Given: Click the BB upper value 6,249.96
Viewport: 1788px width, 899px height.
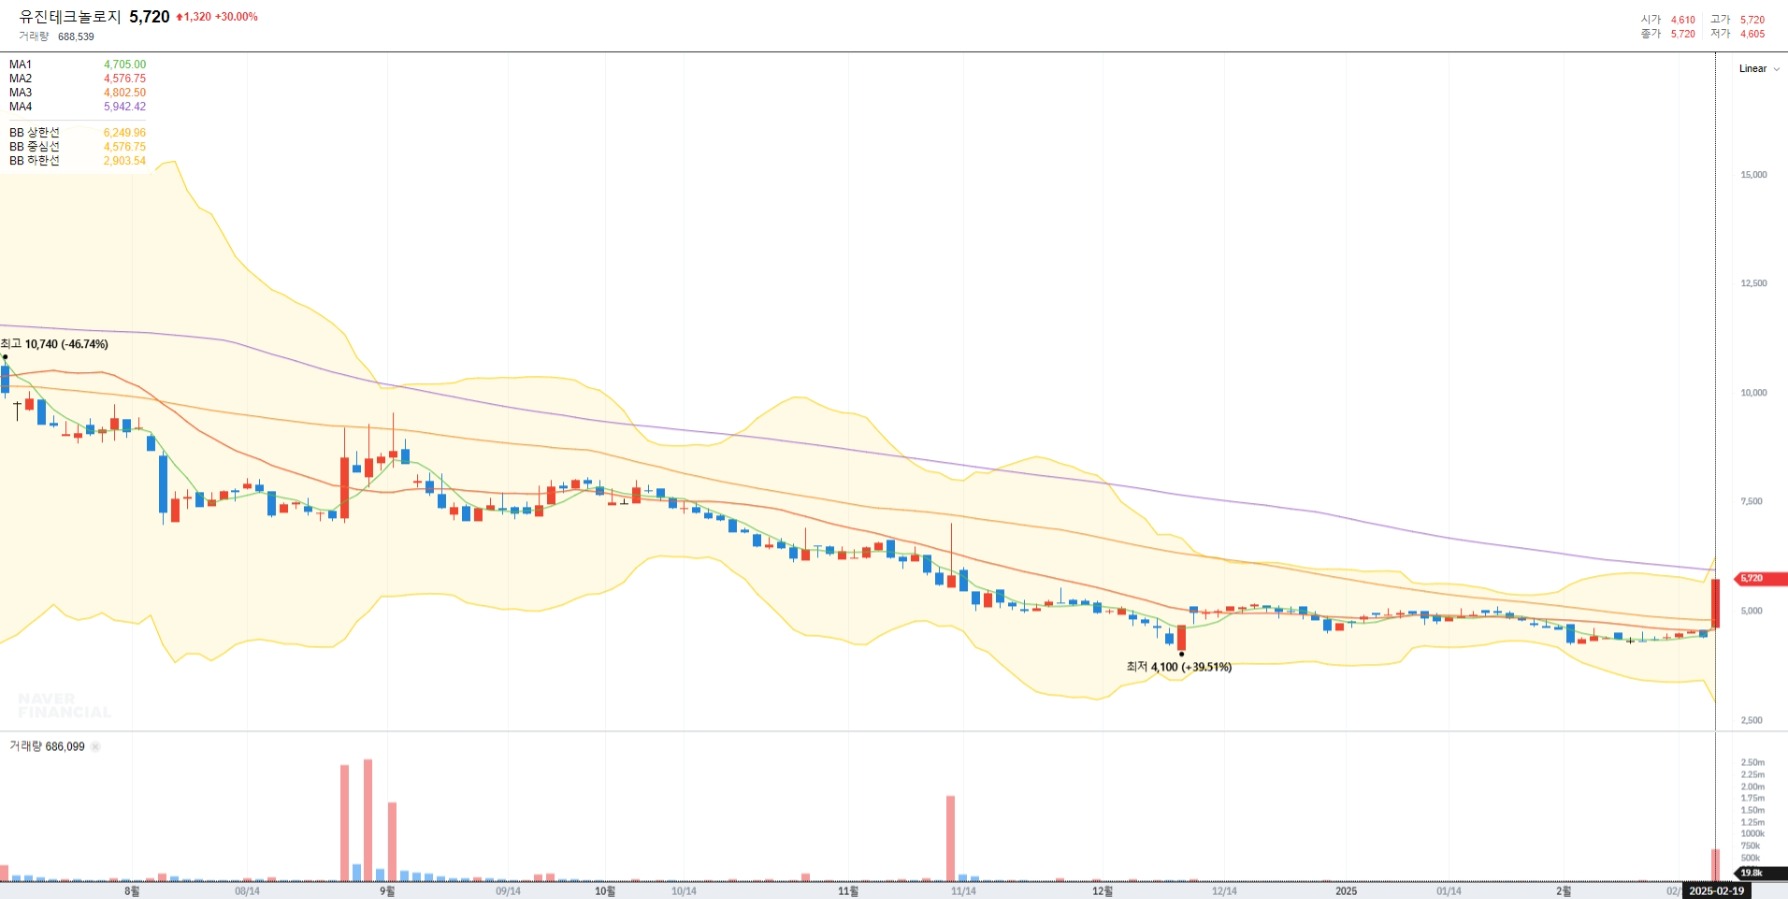Looking at the screenshot, I should pyautogui.click(x=125, y=132).
